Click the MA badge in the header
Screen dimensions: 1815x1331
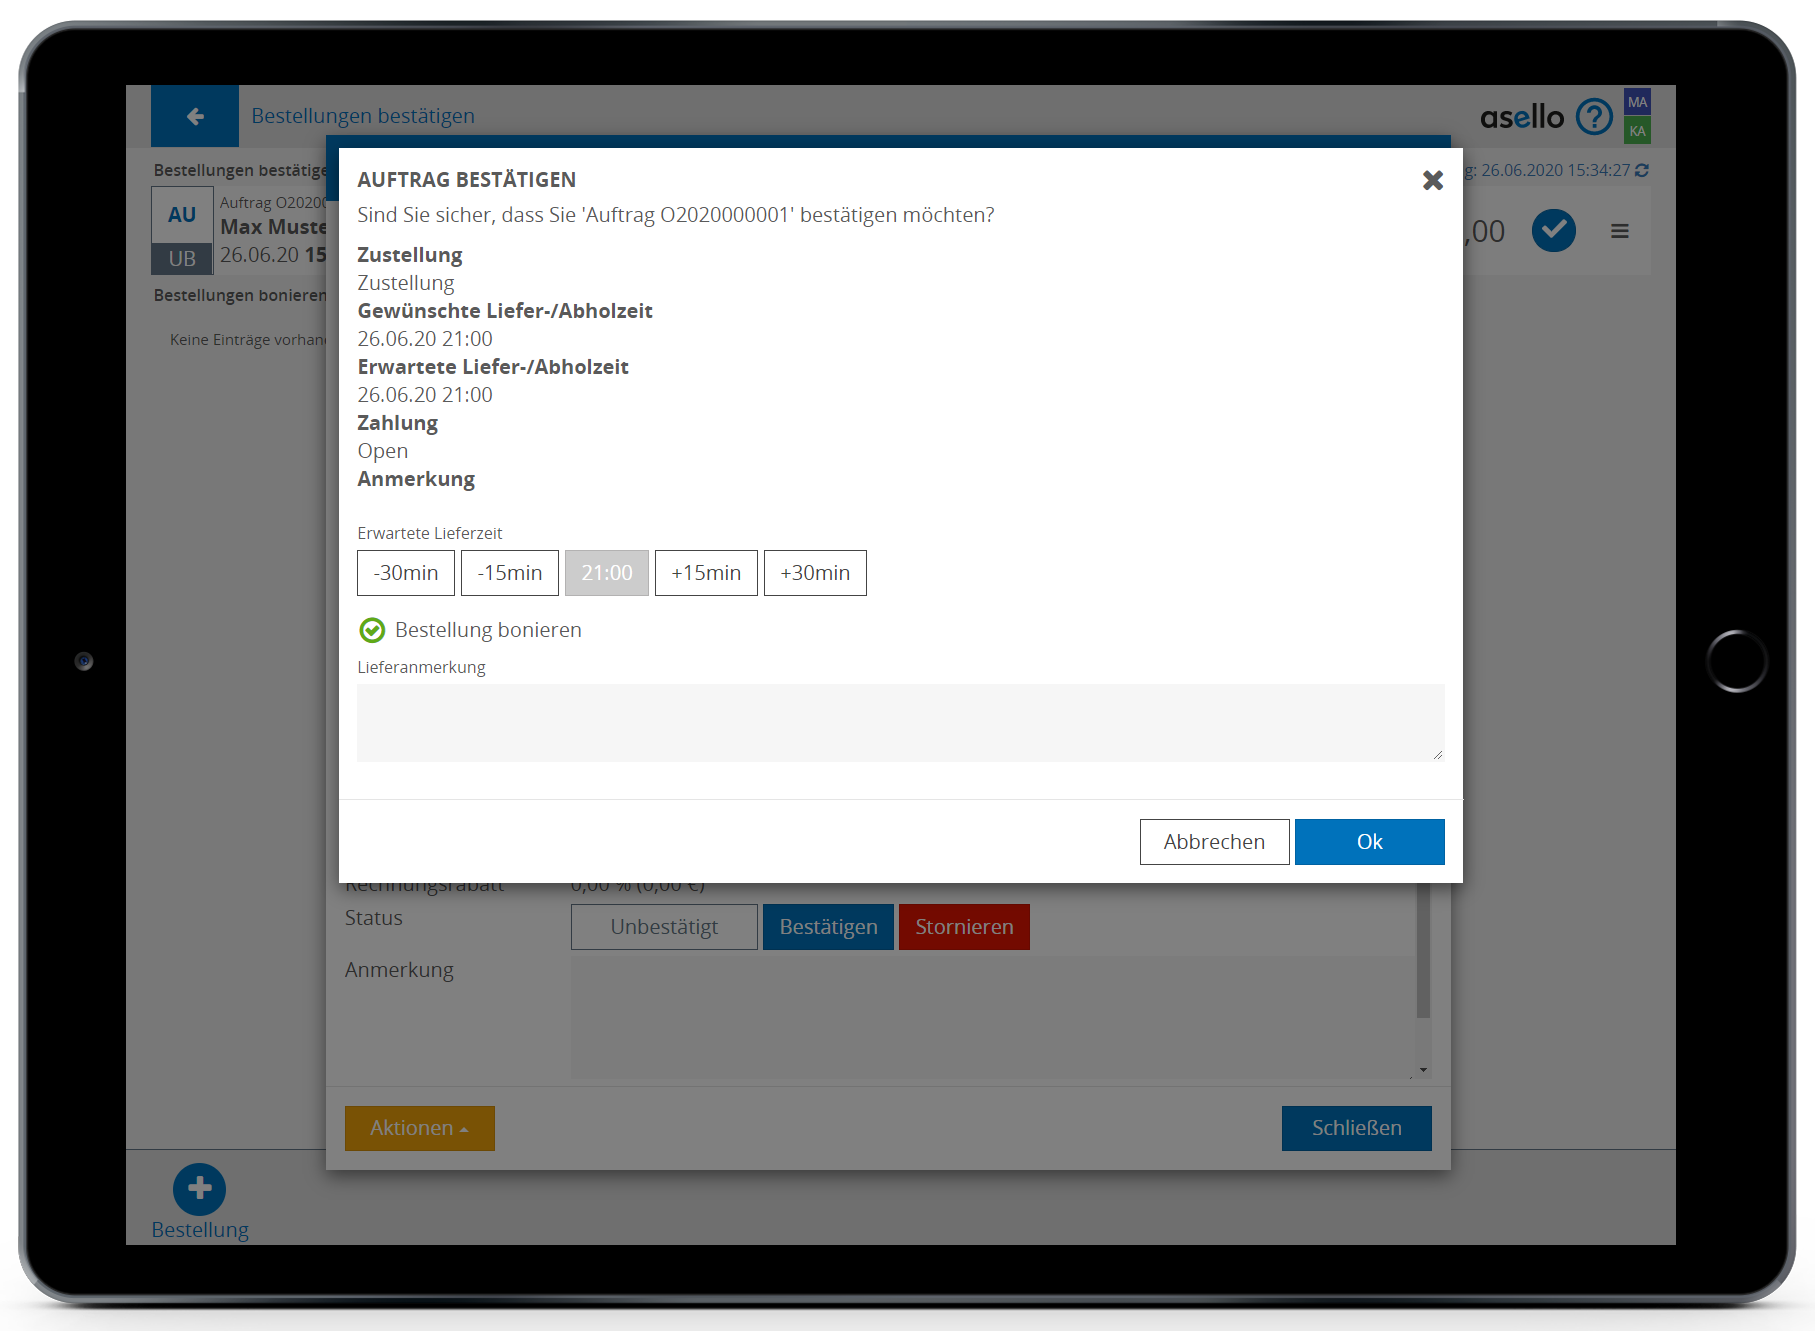1637,102
